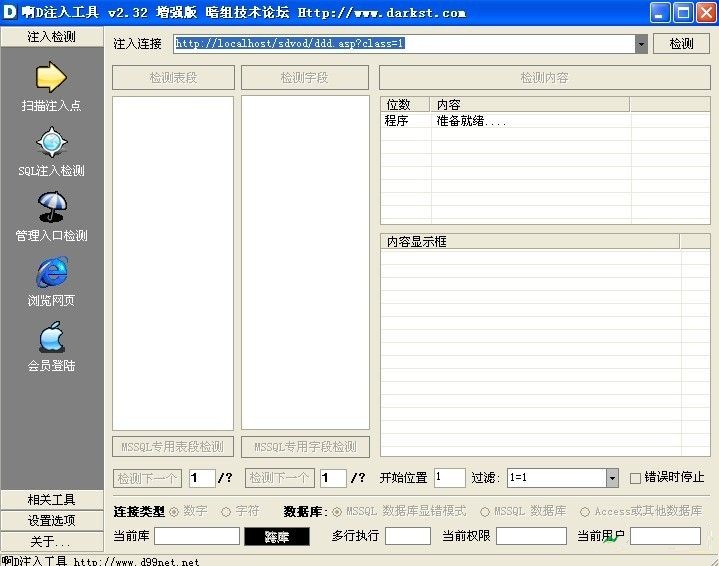Click the 当前权限 input field
Image resolution: width=719 pixels, height=566 pixels.
tap(531, 536)
